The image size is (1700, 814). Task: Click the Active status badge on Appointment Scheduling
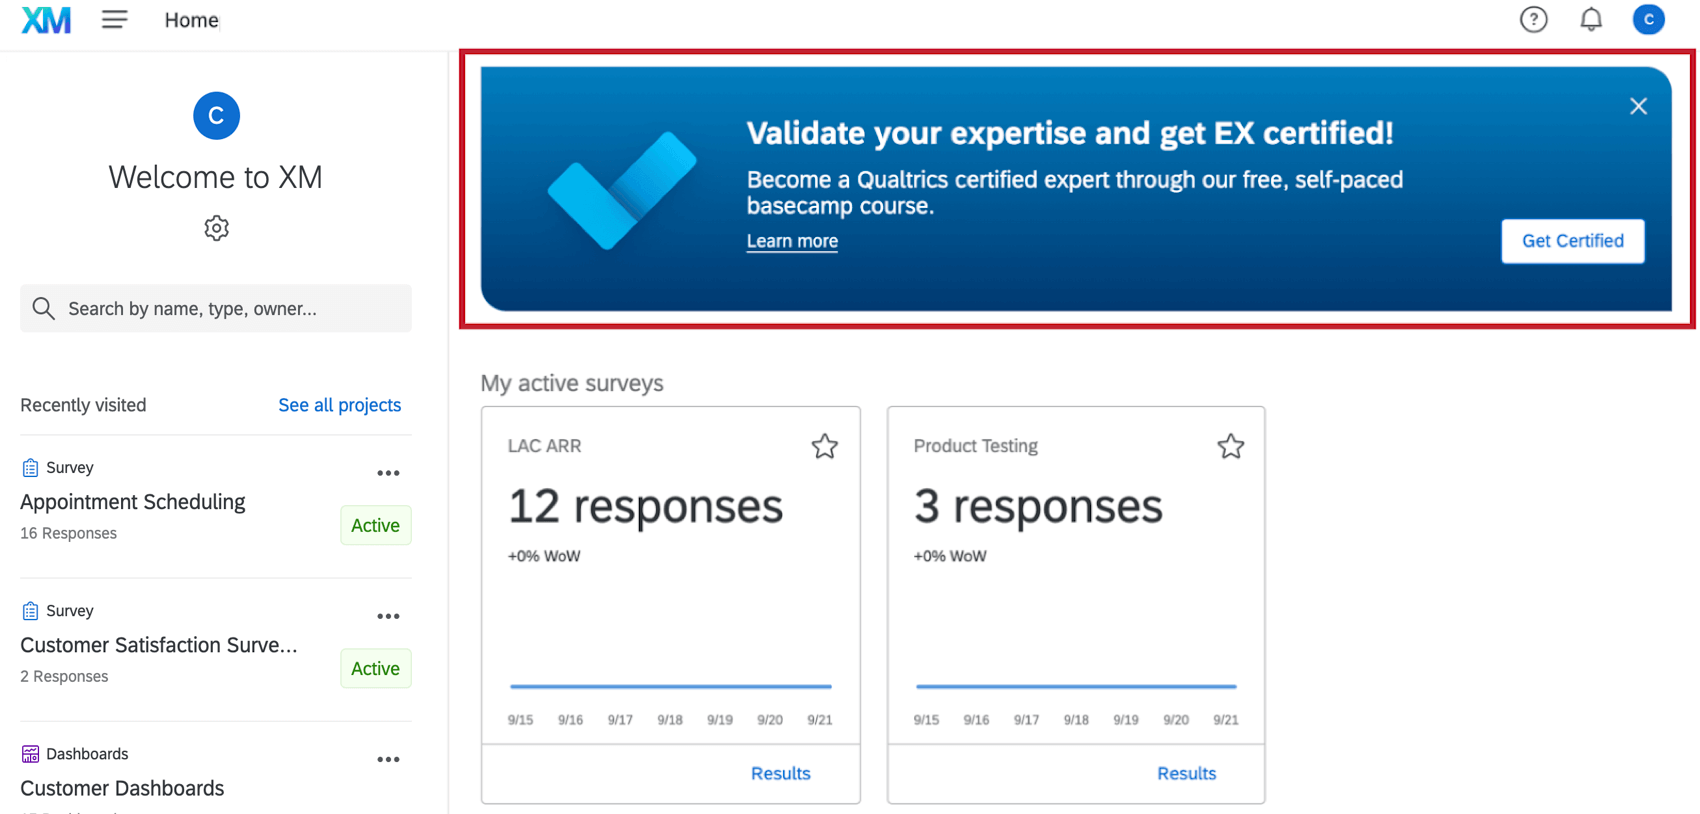(x=375, y=524)
